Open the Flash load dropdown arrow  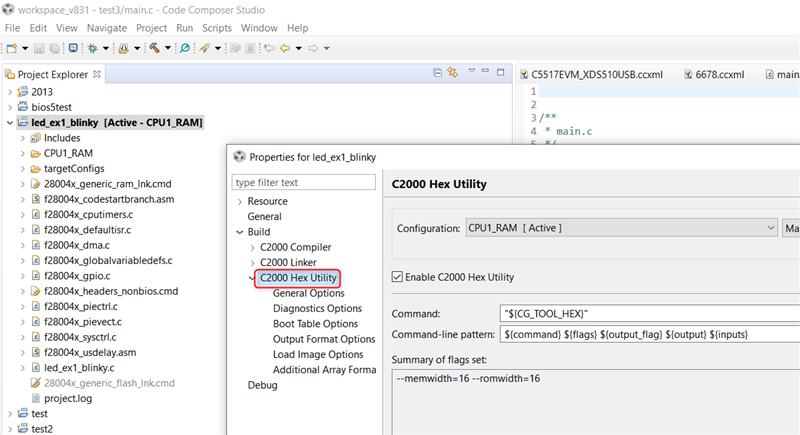coord(137,48)
